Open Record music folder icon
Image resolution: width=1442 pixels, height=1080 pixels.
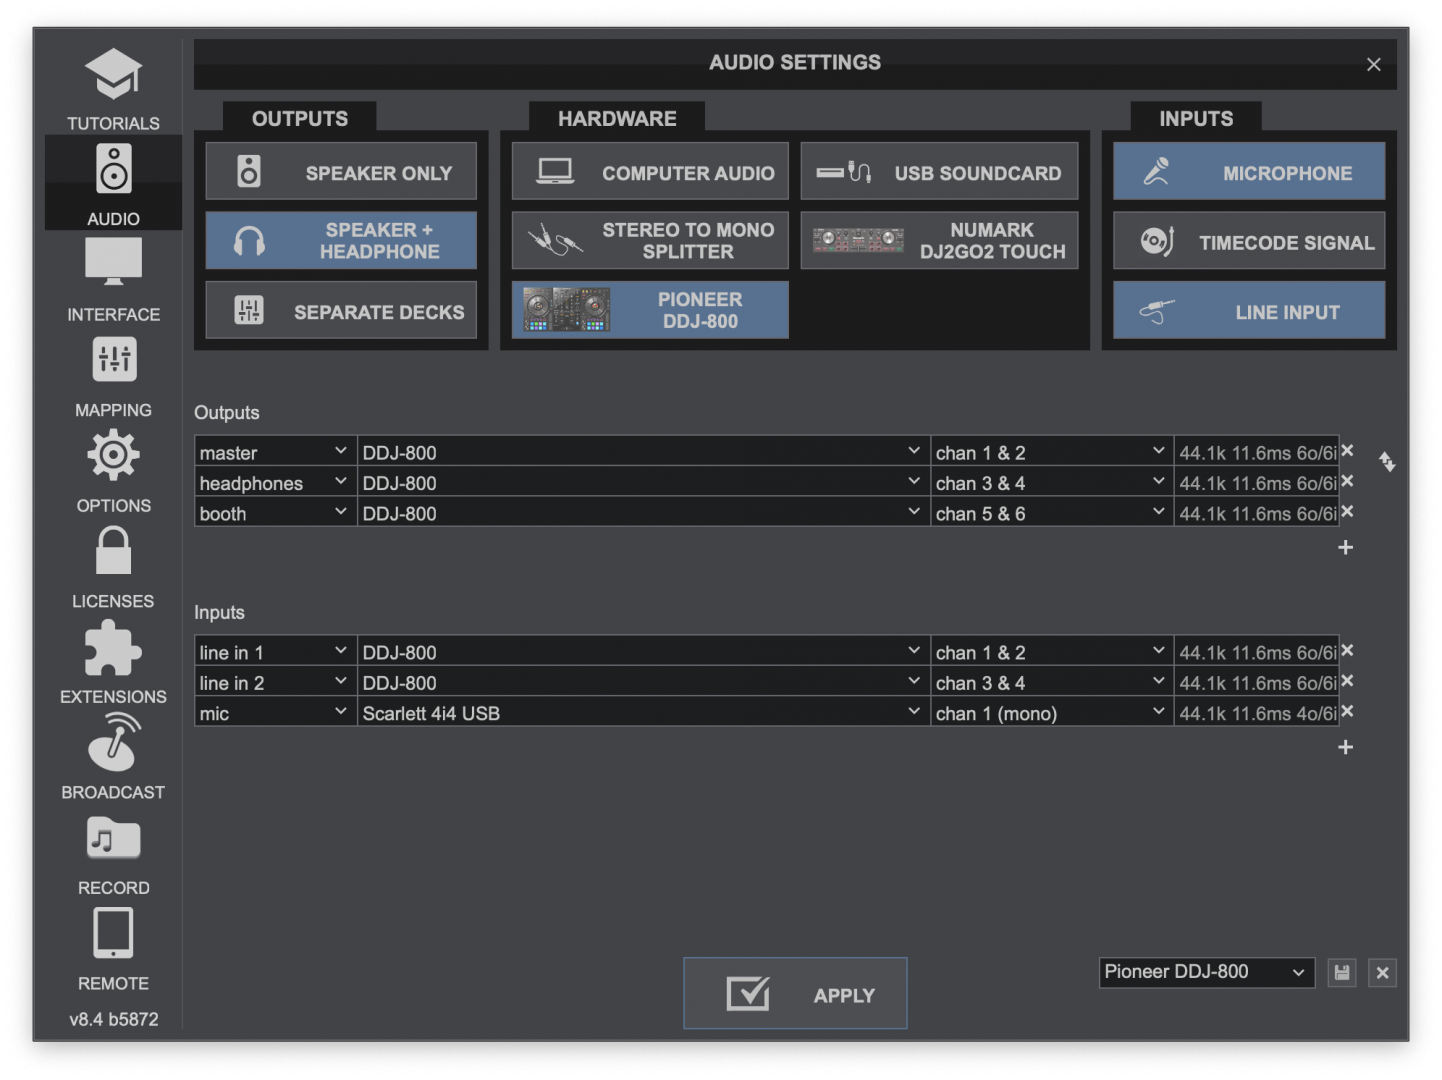tap(113, 838)
